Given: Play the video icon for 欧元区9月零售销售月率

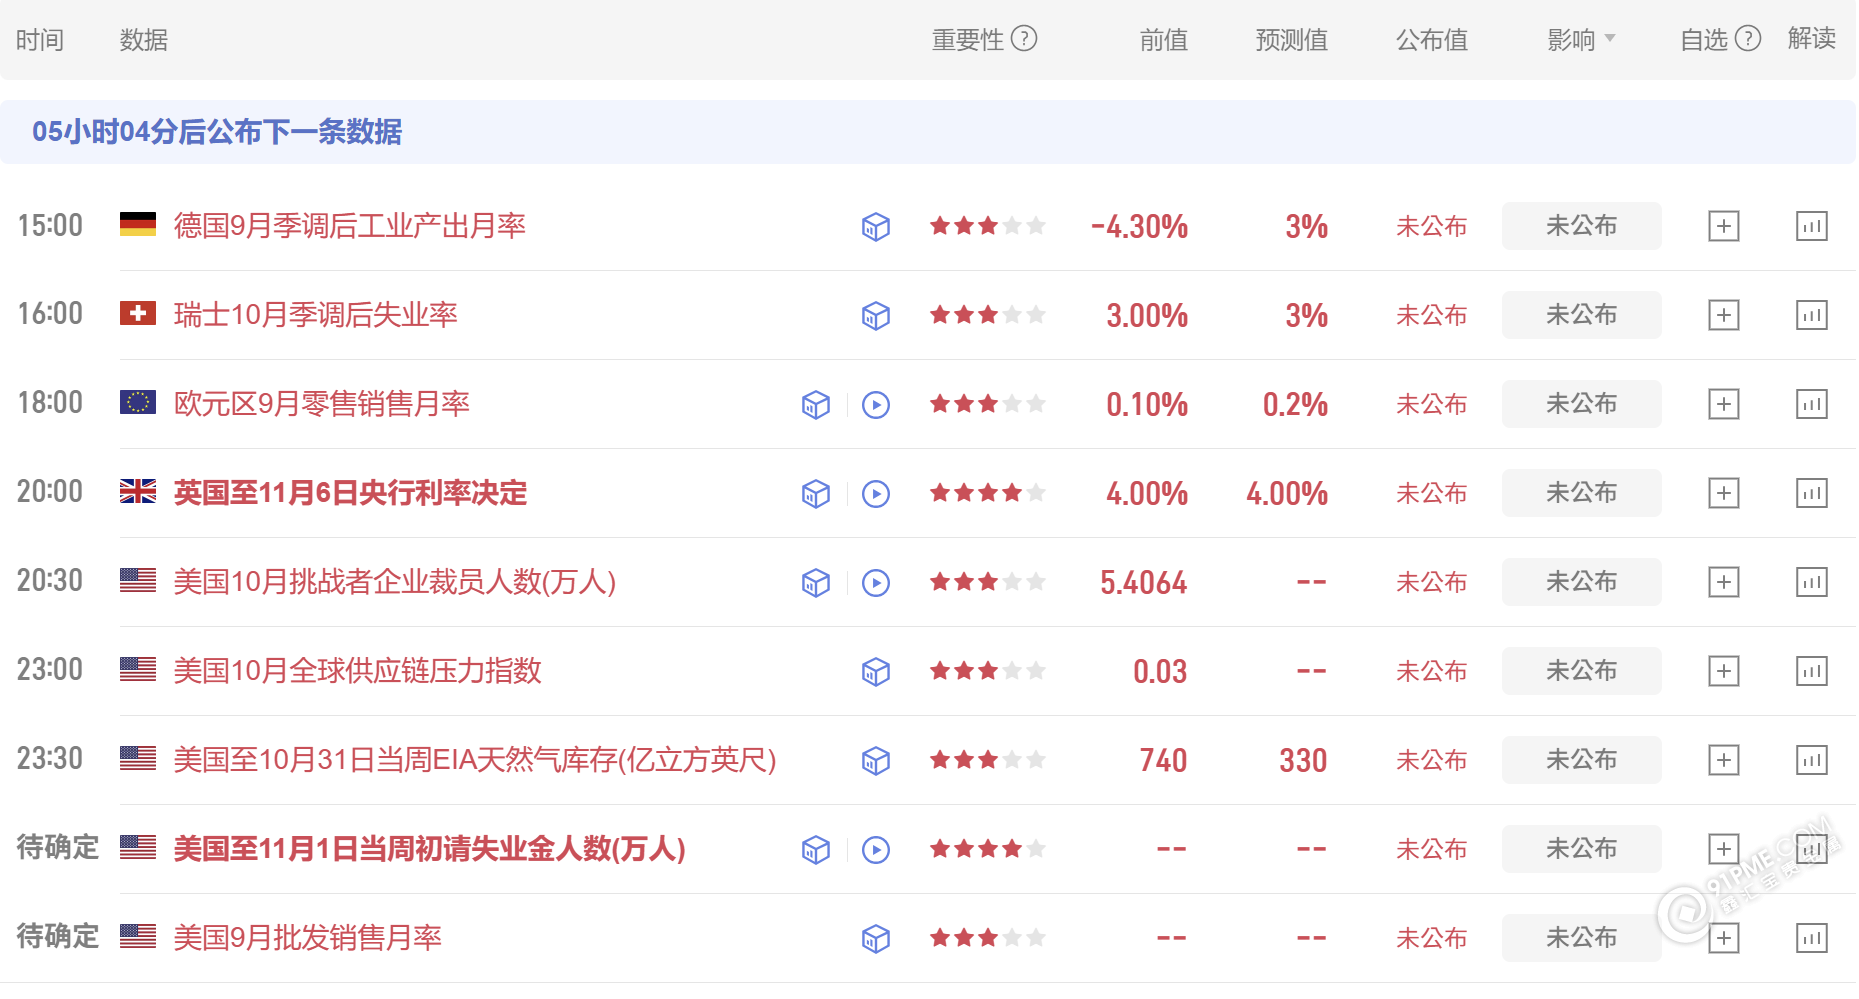Looking at the screenshot, I should click(876, 404).
